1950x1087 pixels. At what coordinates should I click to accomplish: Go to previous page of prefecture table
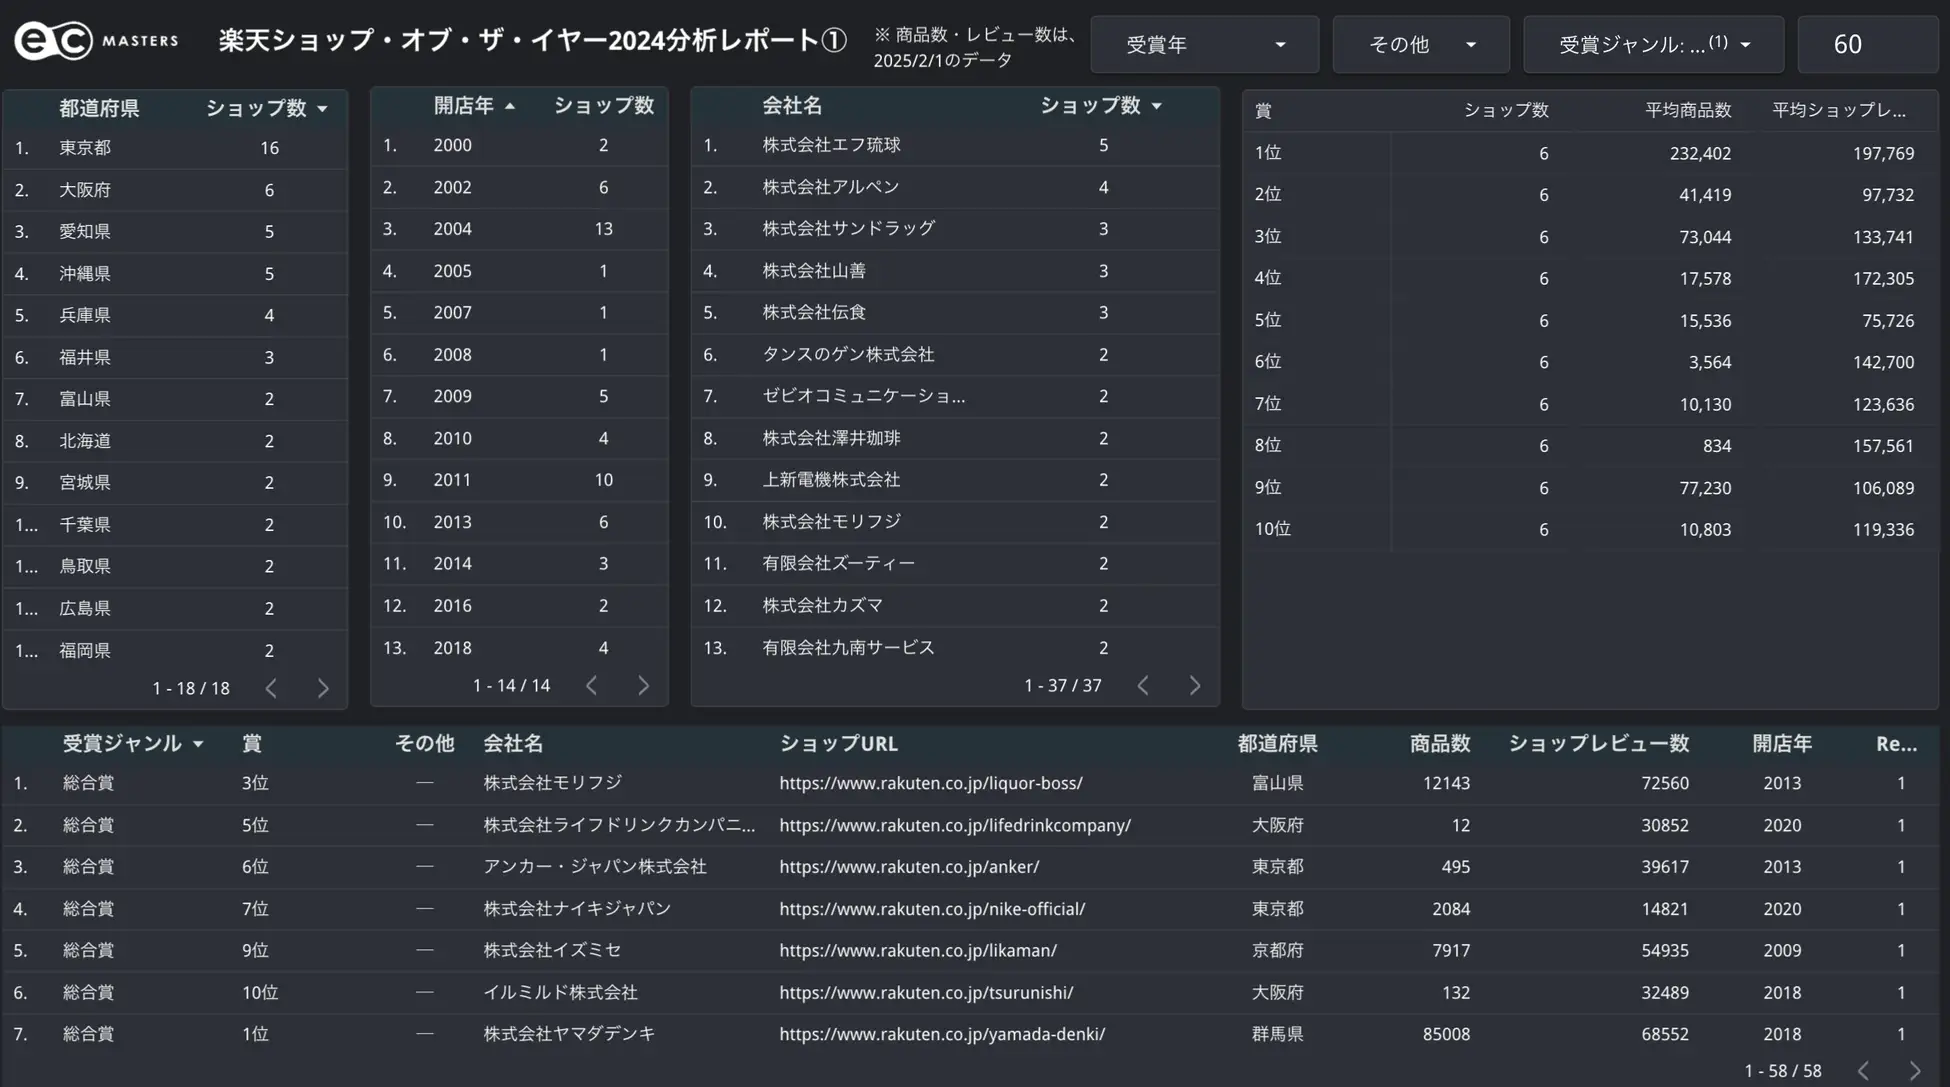coord(271,688)
